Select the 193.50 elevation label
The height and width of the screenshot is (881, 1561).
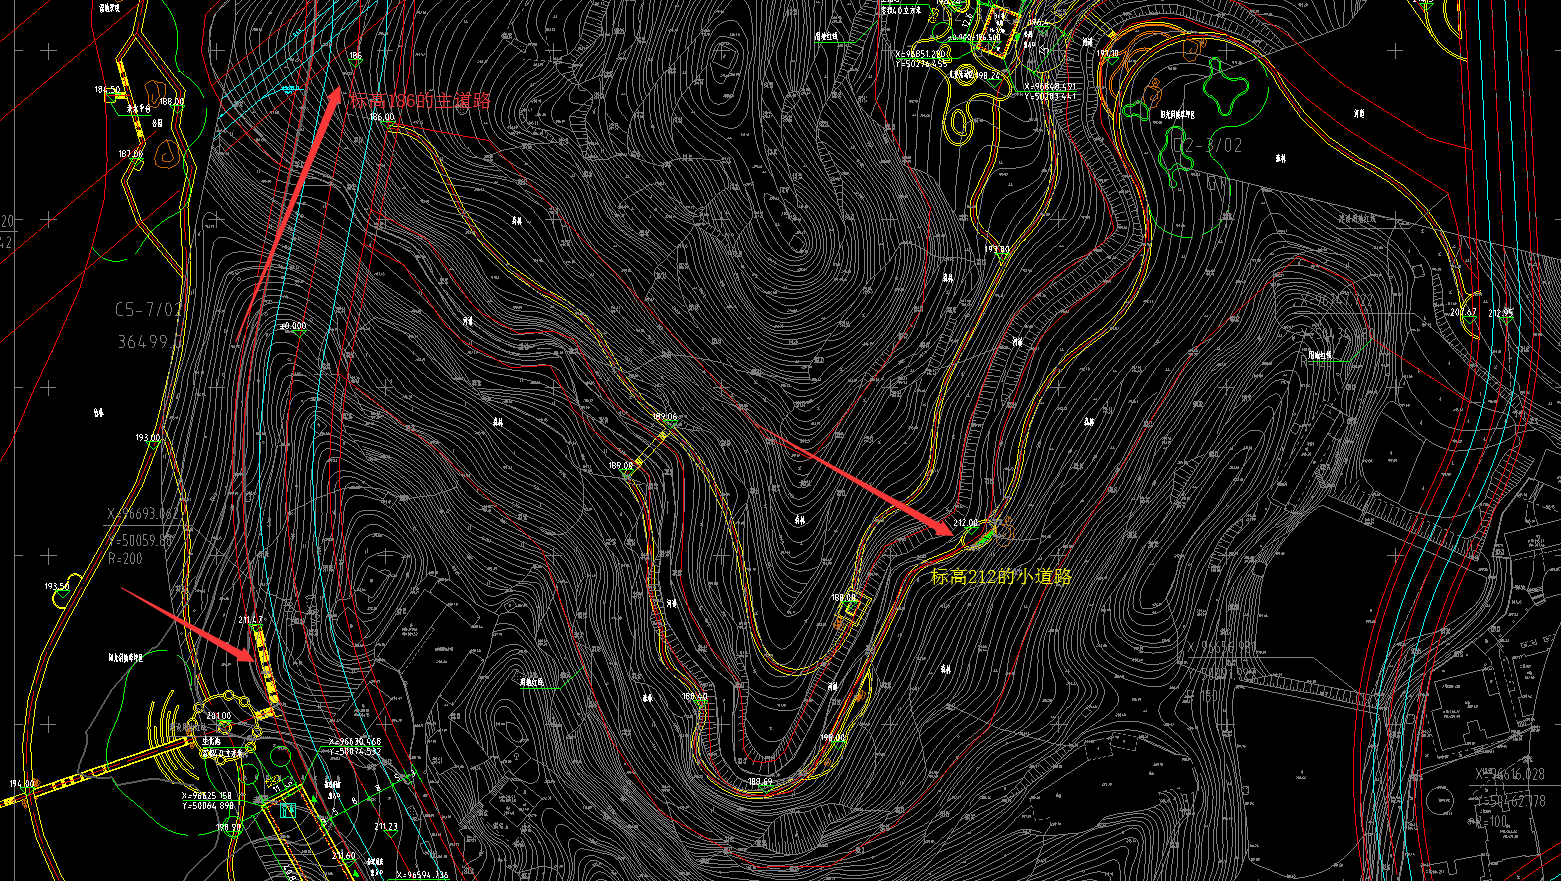(57, 587)
